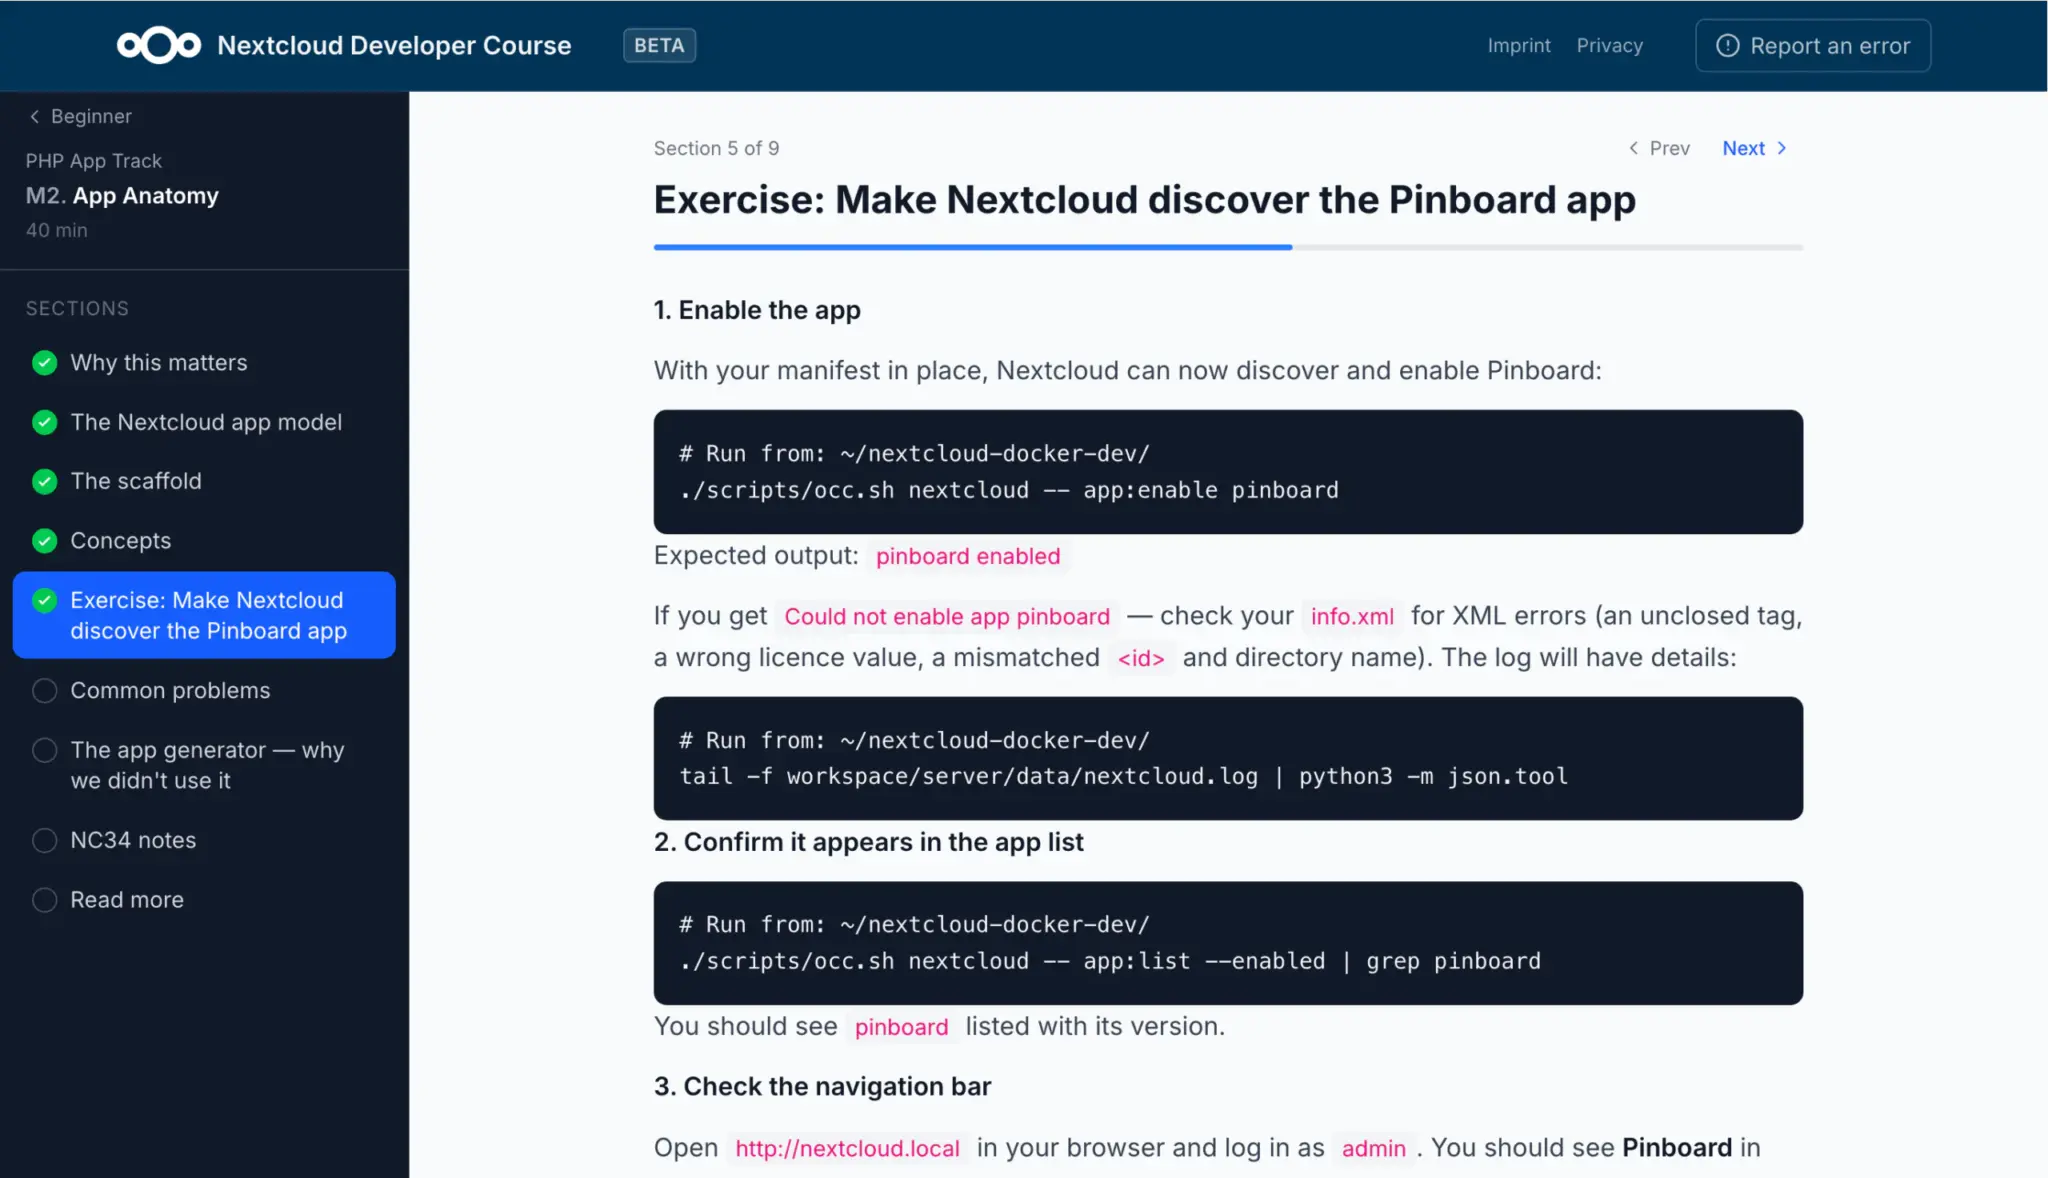The height and width of the screenshot is (1178, 2048).
Task: Open the Read more section
Action: click(204, 899)
